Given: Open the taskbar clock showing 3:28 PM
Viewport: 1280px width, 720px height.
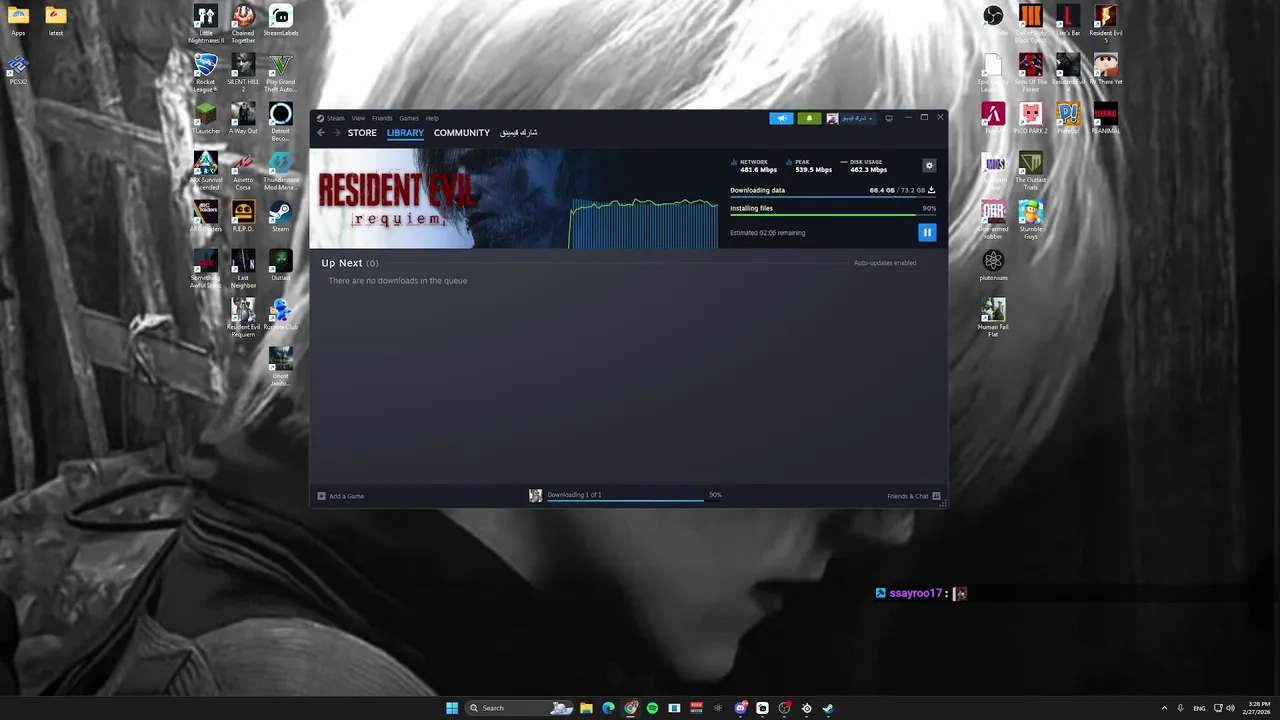Looking at the screenshot, I should (1259, 708).
